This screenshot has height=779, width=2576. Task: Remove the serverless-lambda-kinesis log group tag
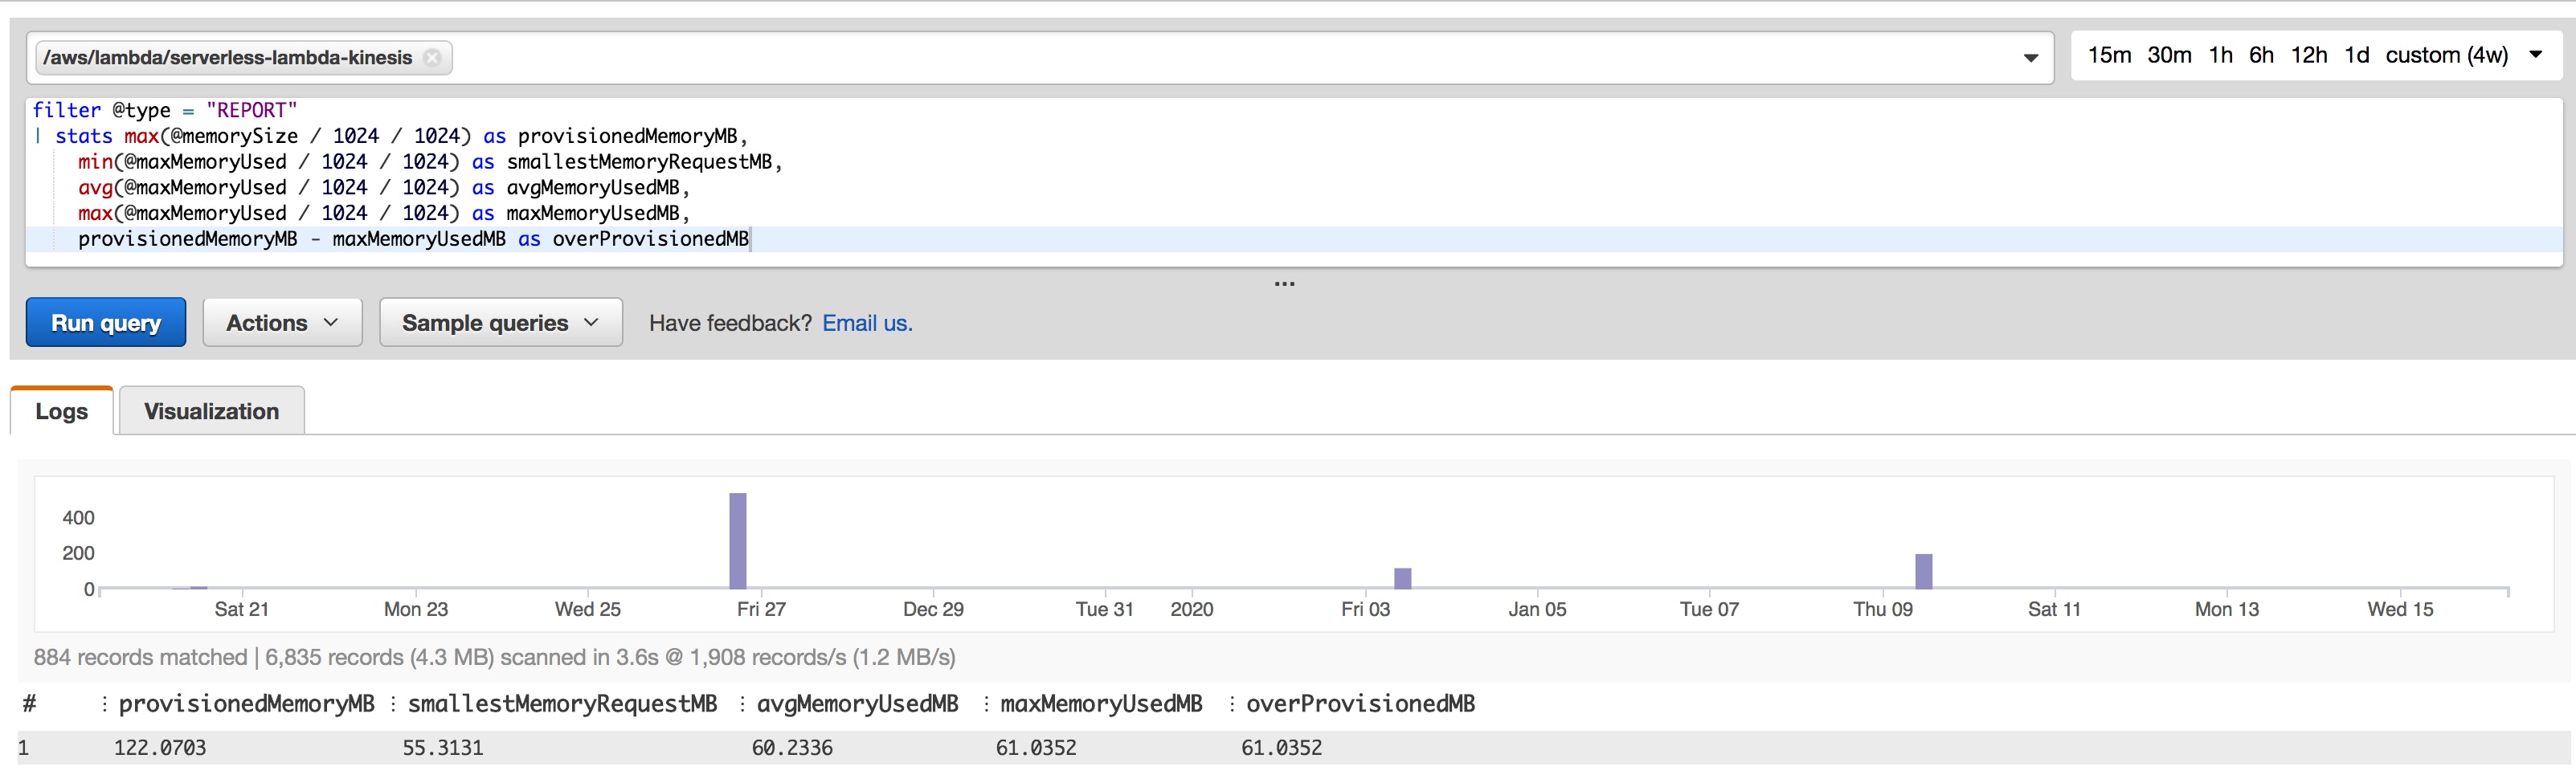coord(432,58)
